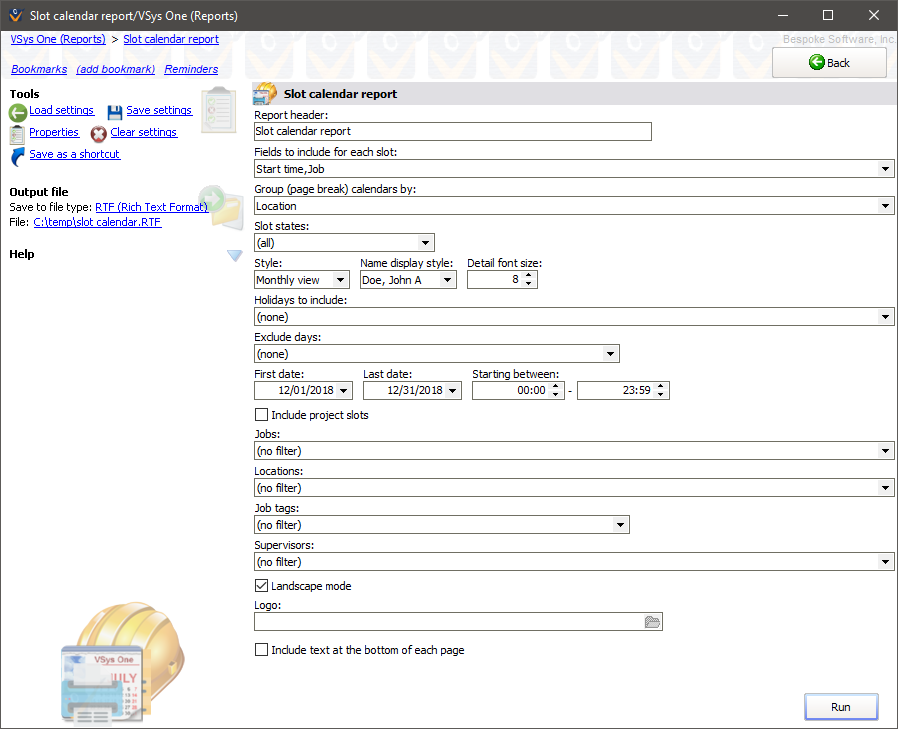Check Include text at the bottom of each page

tap(261, 649)
